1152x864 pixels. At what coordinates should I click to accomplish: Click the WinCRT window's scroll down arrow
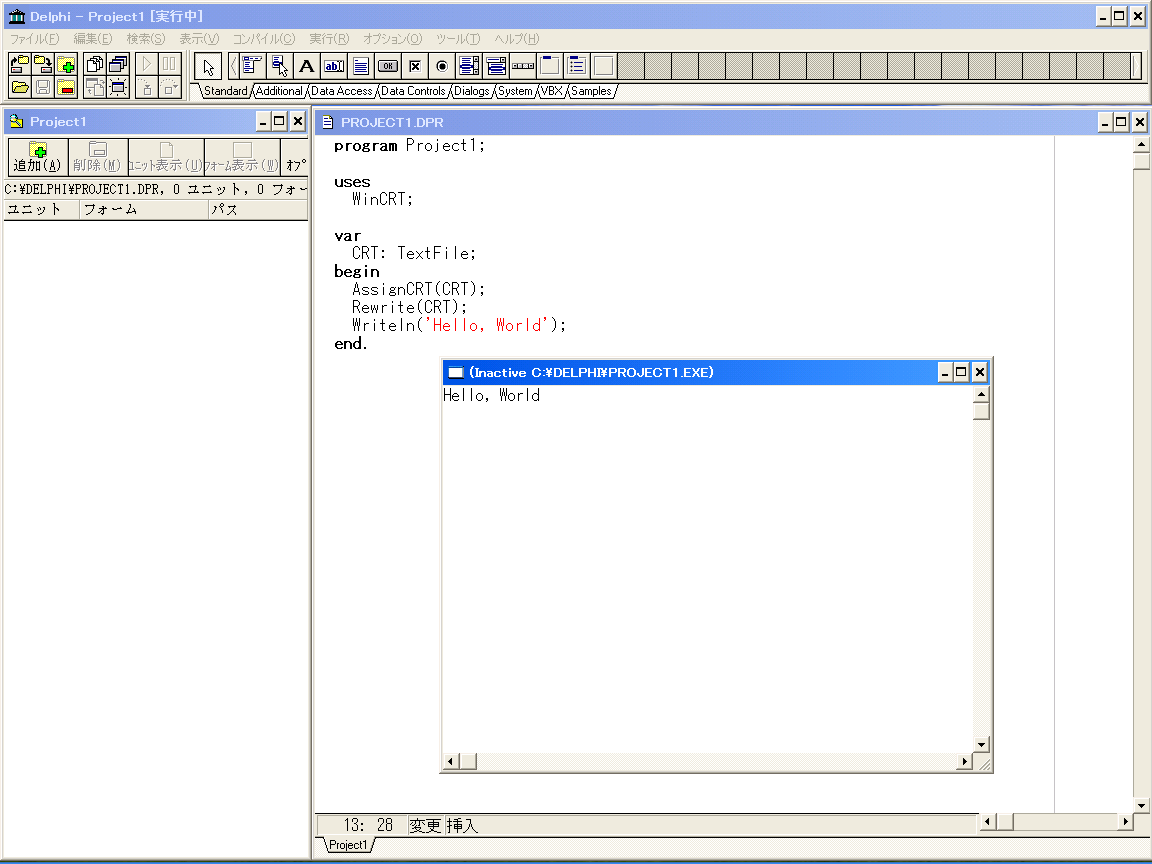pyautogui.click(x=981, y=744)
